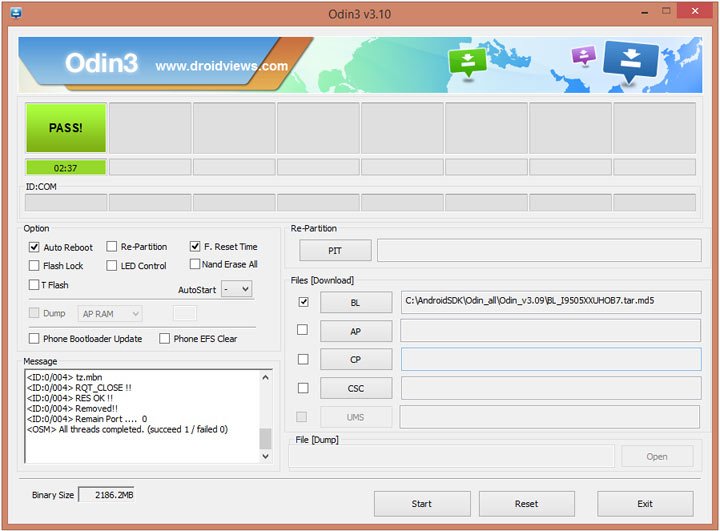The width and height of the screenshot is (720, 531).
Task: Click the 'Removed!!' log line
Action: coord(73,408)
